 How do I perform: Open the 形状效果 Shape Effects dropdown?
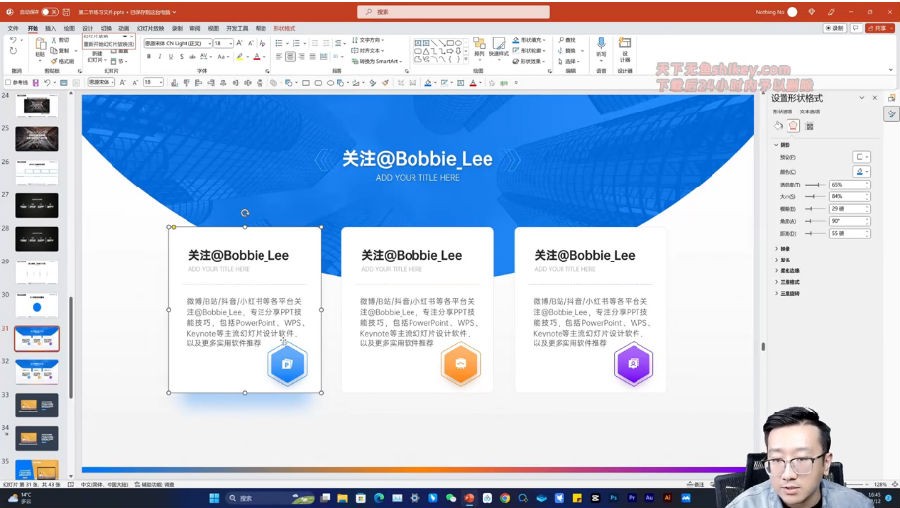pos(529,61)
